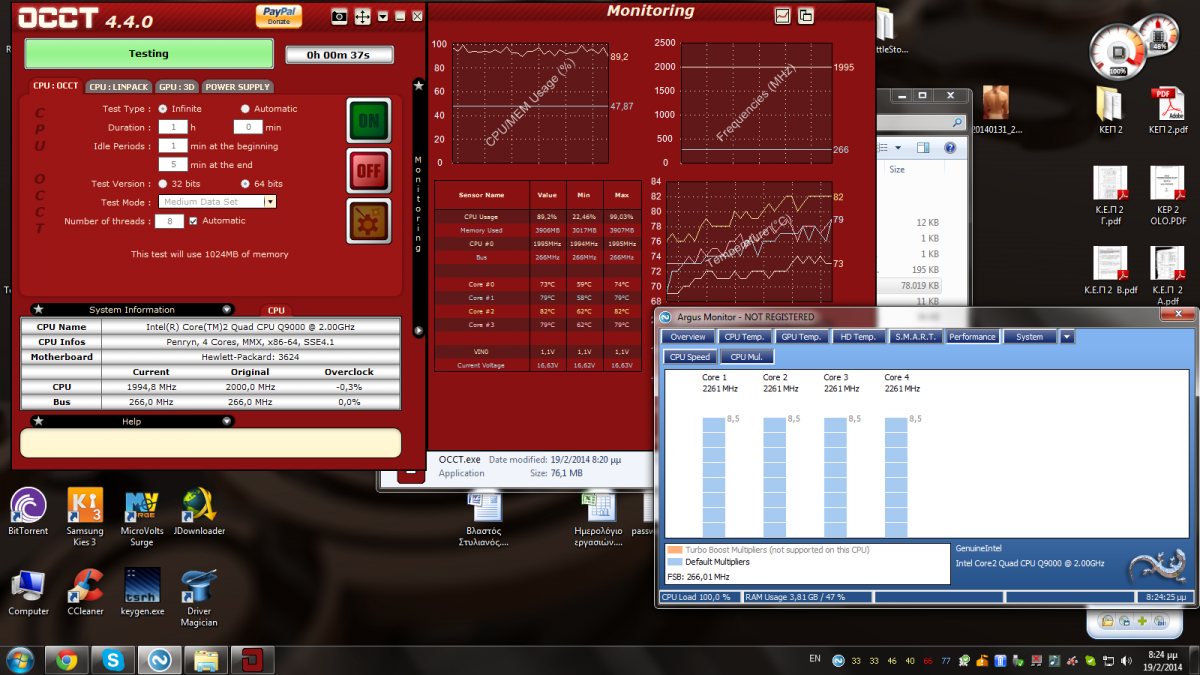1200x675 pixels.
Task: Select the CPU Speed sub-tab
Action: click(690, 357)
